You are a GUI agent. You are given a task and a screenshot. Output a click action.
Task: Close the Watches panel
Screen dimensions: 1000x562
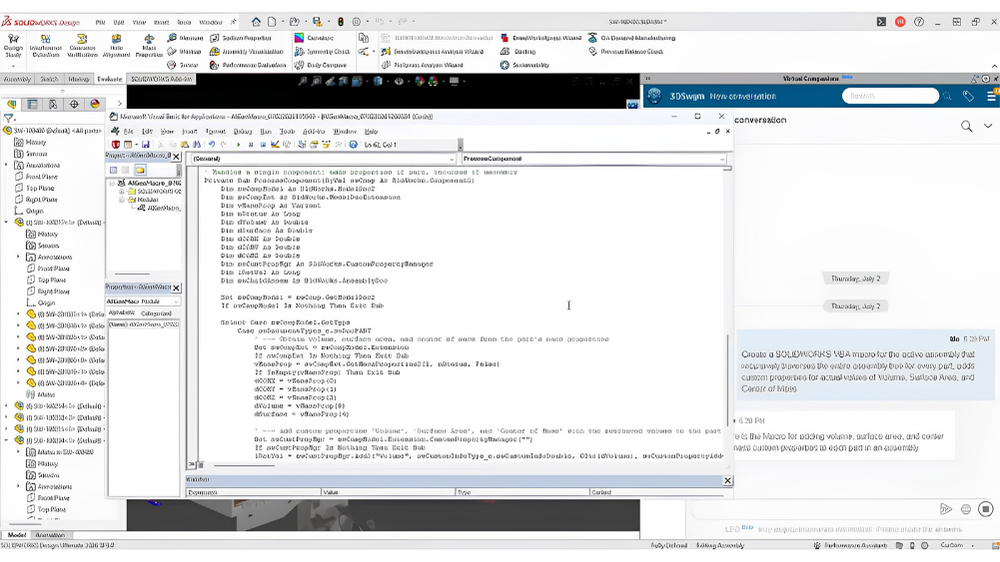pyautogui.click(x=727, y=480)
